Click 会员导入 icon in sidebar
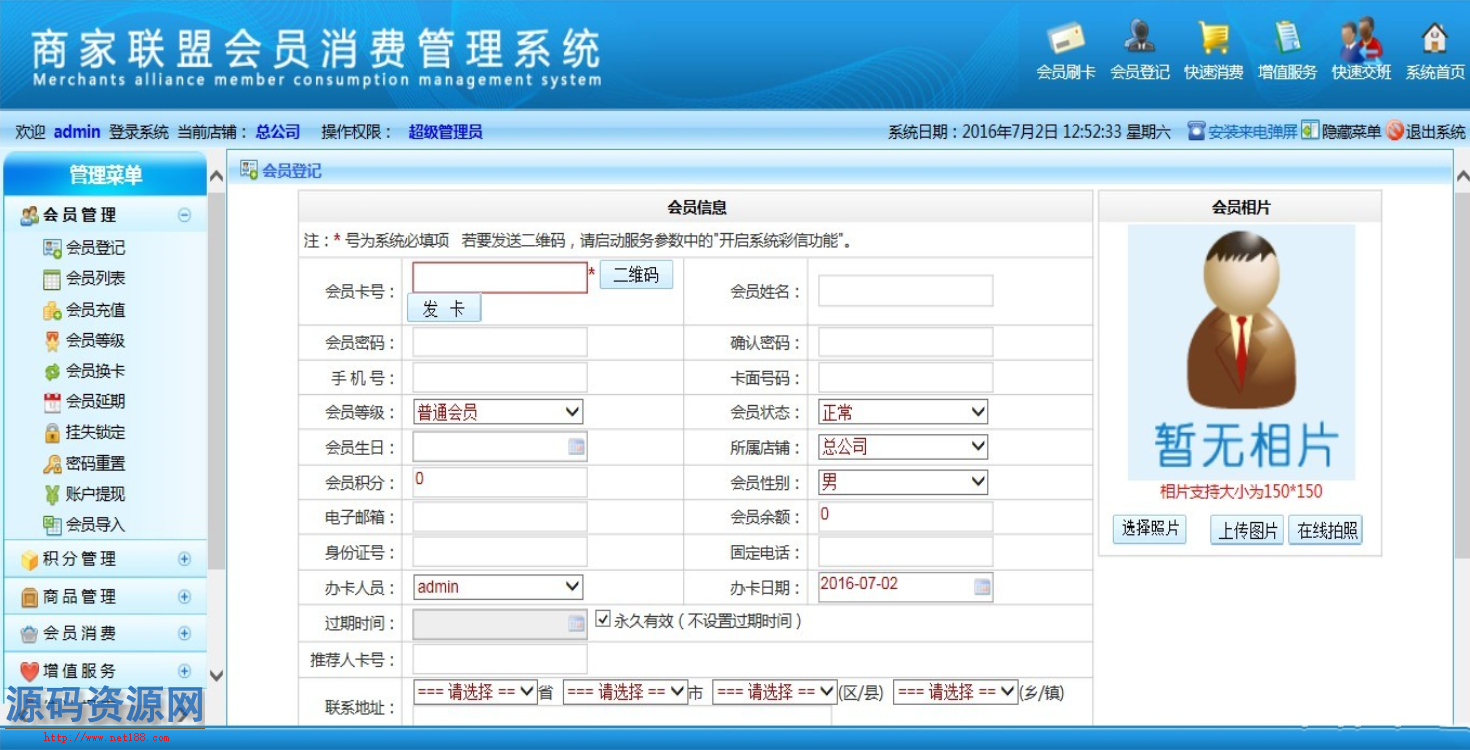The height and width of the screenshot is (750, 1470). 52,524
